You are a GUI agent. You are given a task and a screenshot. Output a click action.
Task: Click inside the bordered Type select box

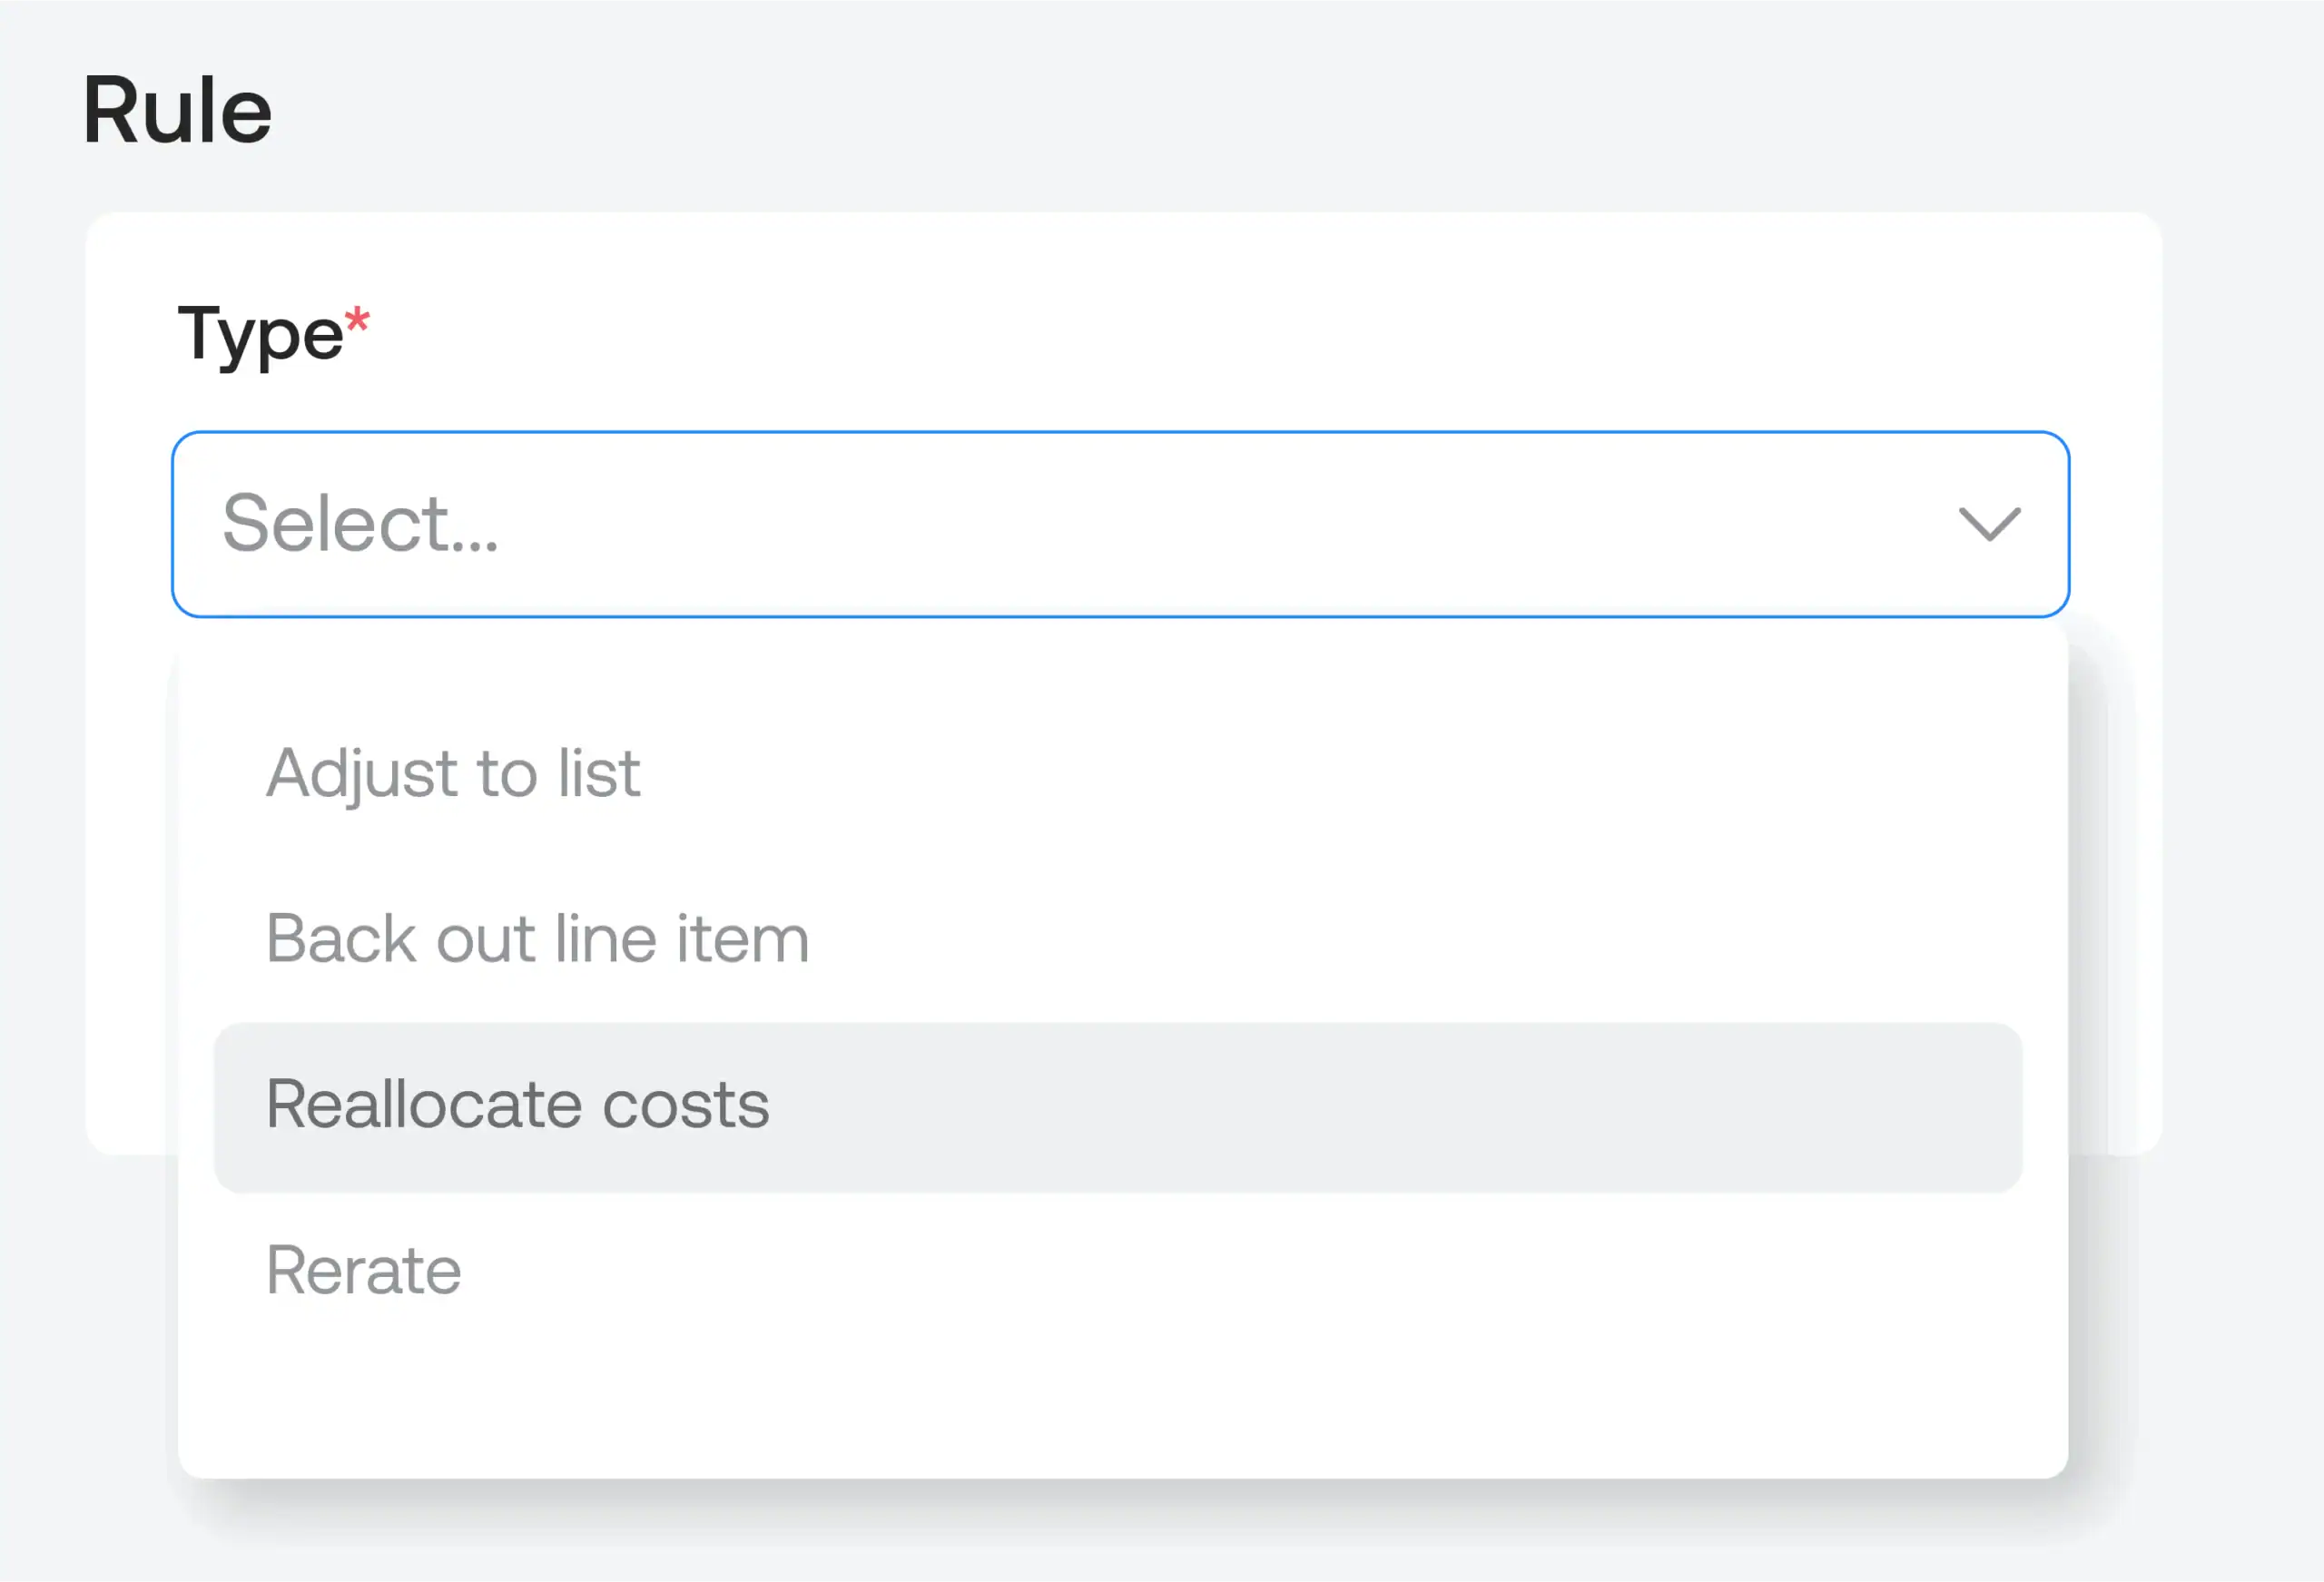click(x=1100, y=523)
